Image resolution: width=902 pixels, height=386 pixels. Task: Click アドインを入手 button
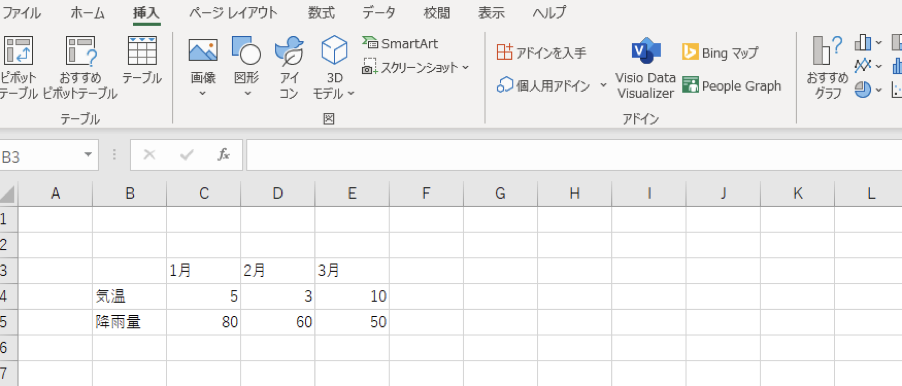coord(541,53)
